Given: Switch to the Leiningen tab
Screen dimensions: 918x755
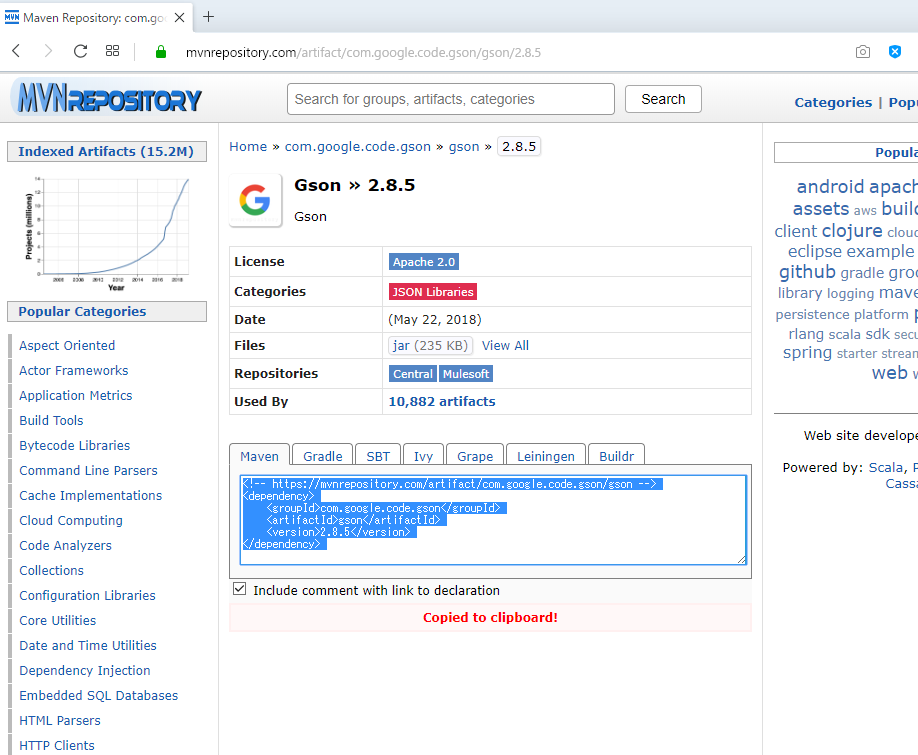Looking at the screenshot, I should point(546,456).
